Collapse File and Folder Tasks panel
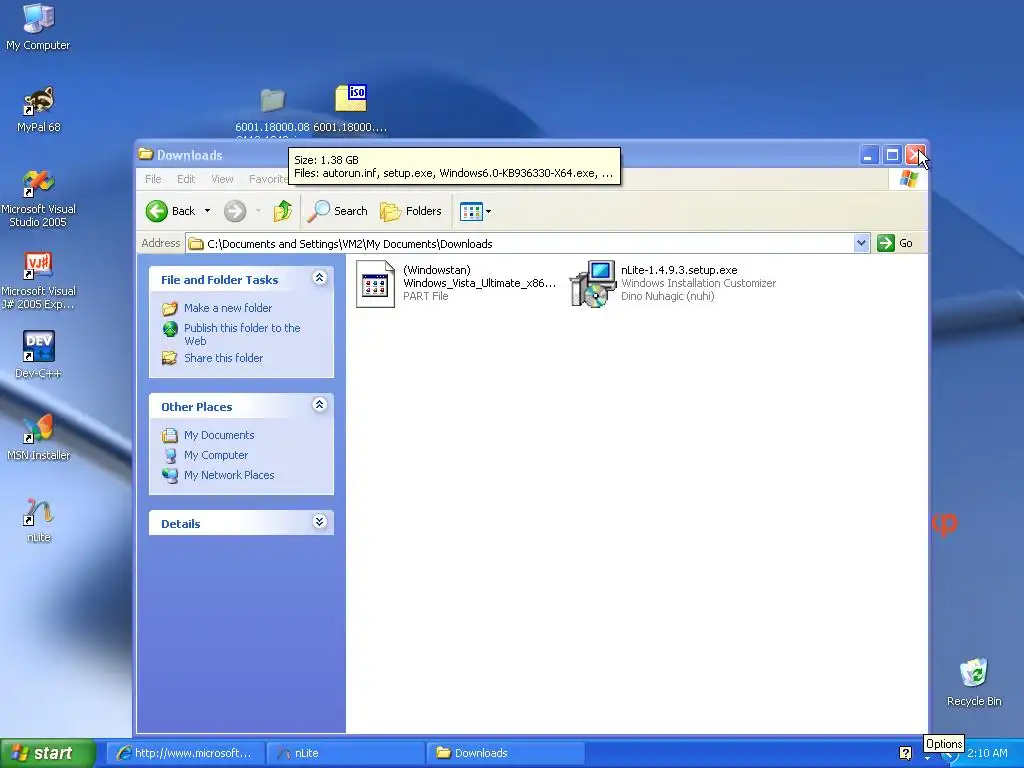Viewport: 1024px width, 768px height. [319, 278]
